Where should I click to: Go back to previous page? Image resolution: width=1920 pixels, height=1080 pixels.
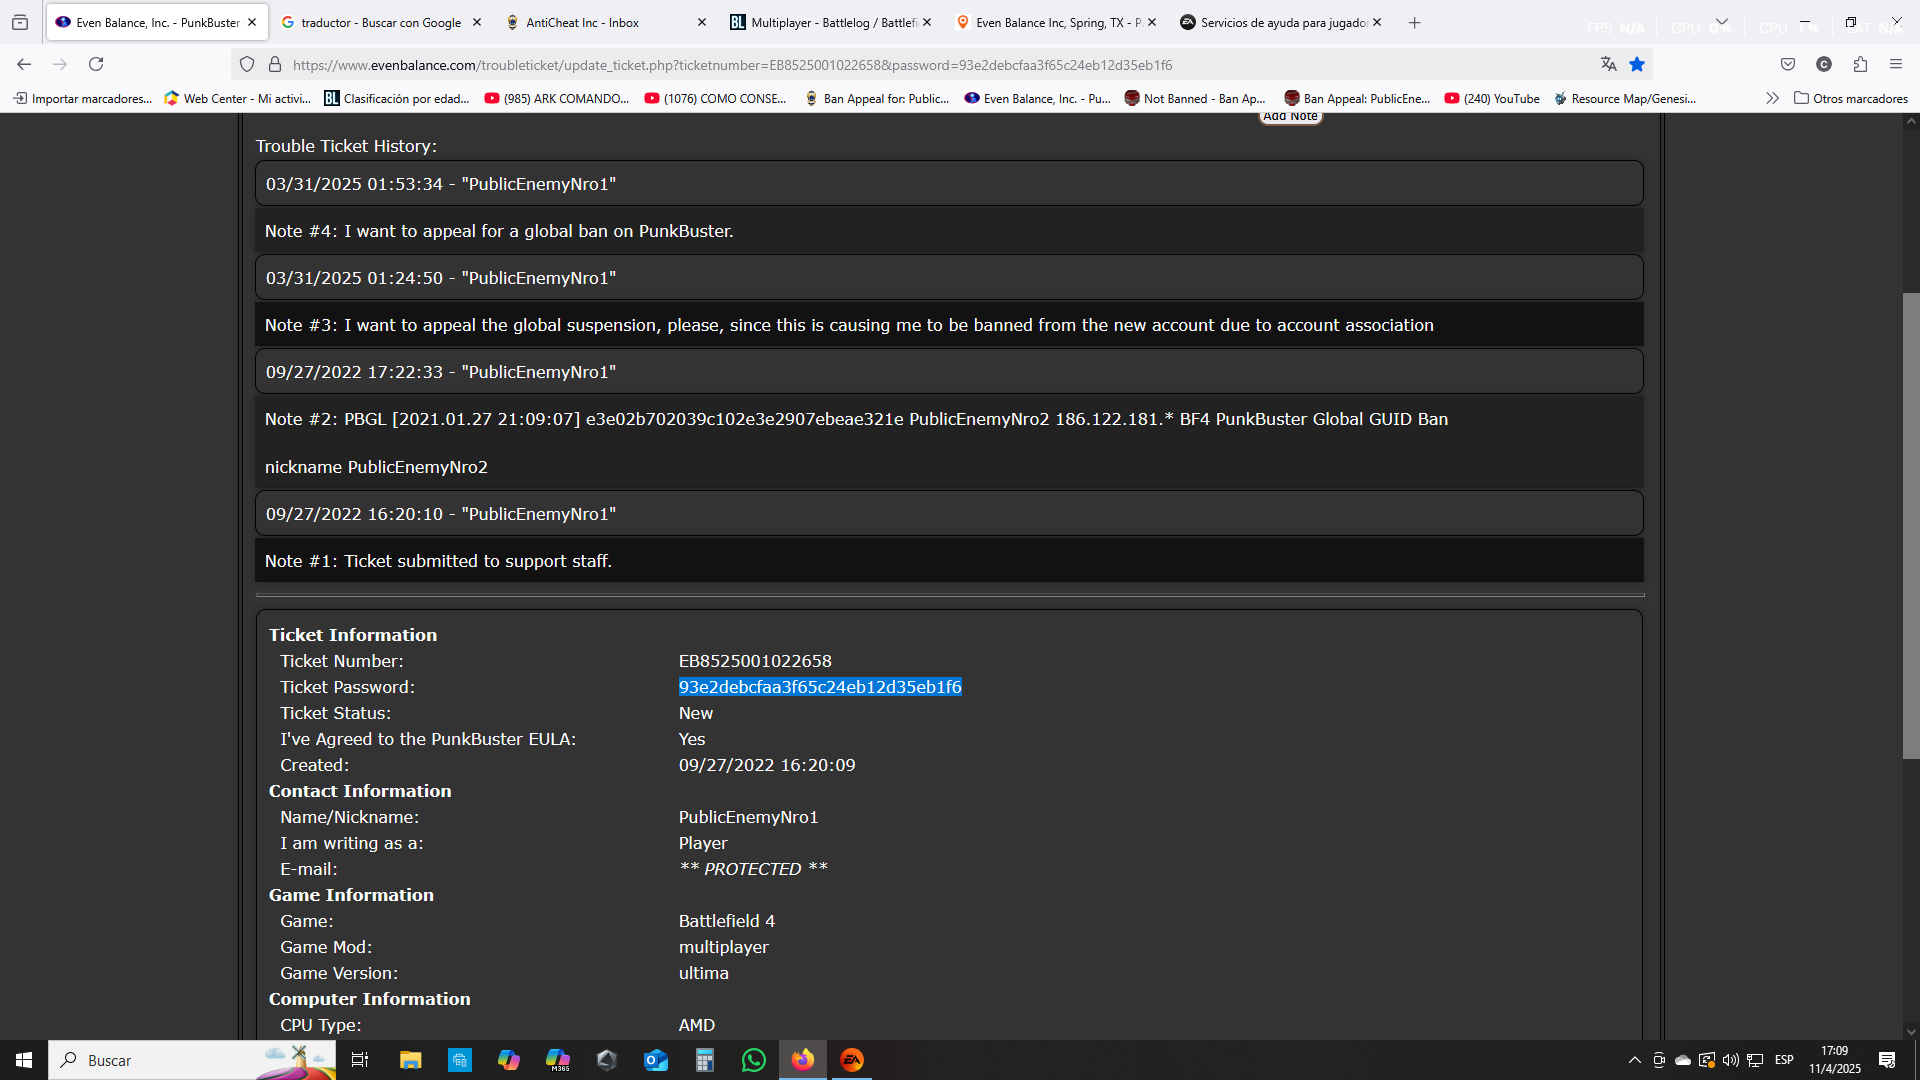point(24,64)
